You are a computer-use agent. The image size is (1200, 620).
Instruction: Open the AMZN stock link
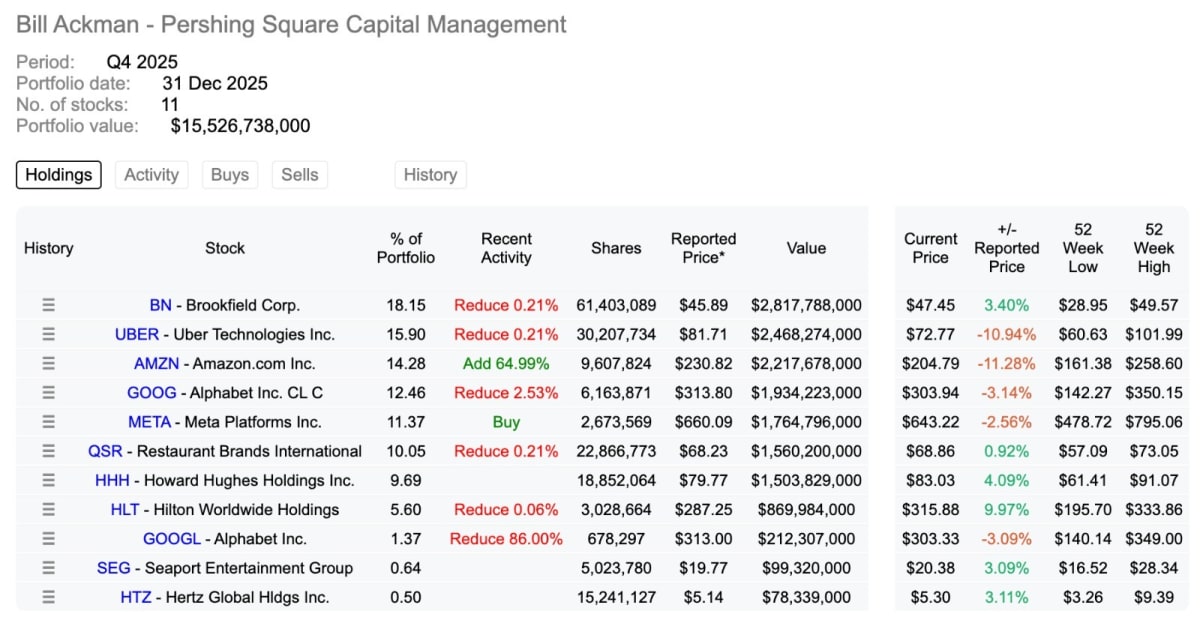pyautogui.click(x=156, y=364)
